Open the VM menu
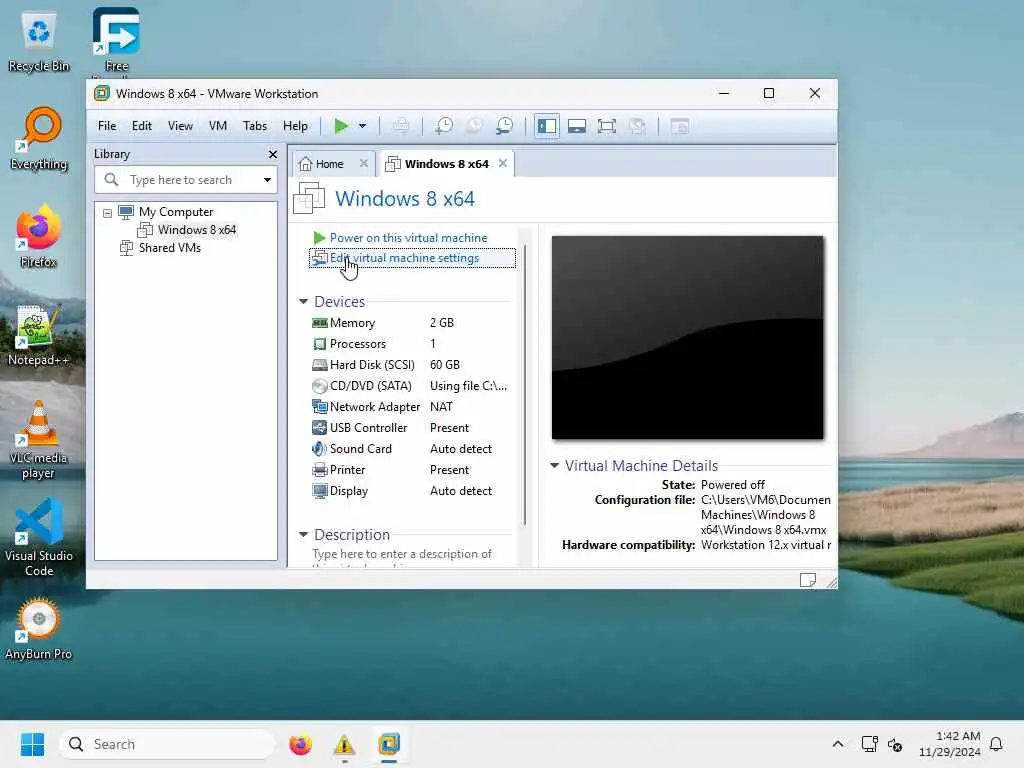The height and width of the screenshot is (768, 1024). [x=218, y=126]
